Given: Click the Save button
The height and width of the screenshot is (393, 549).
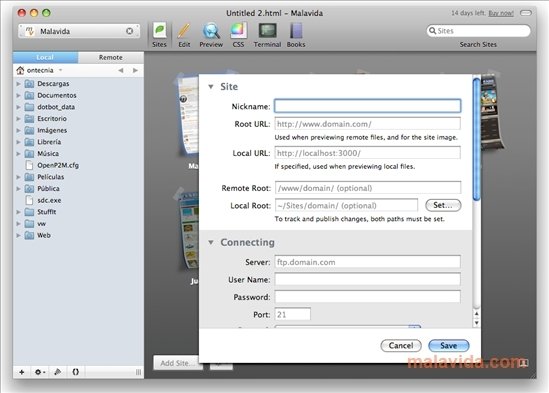Looking at the screenshot, I should coord(449,346).
